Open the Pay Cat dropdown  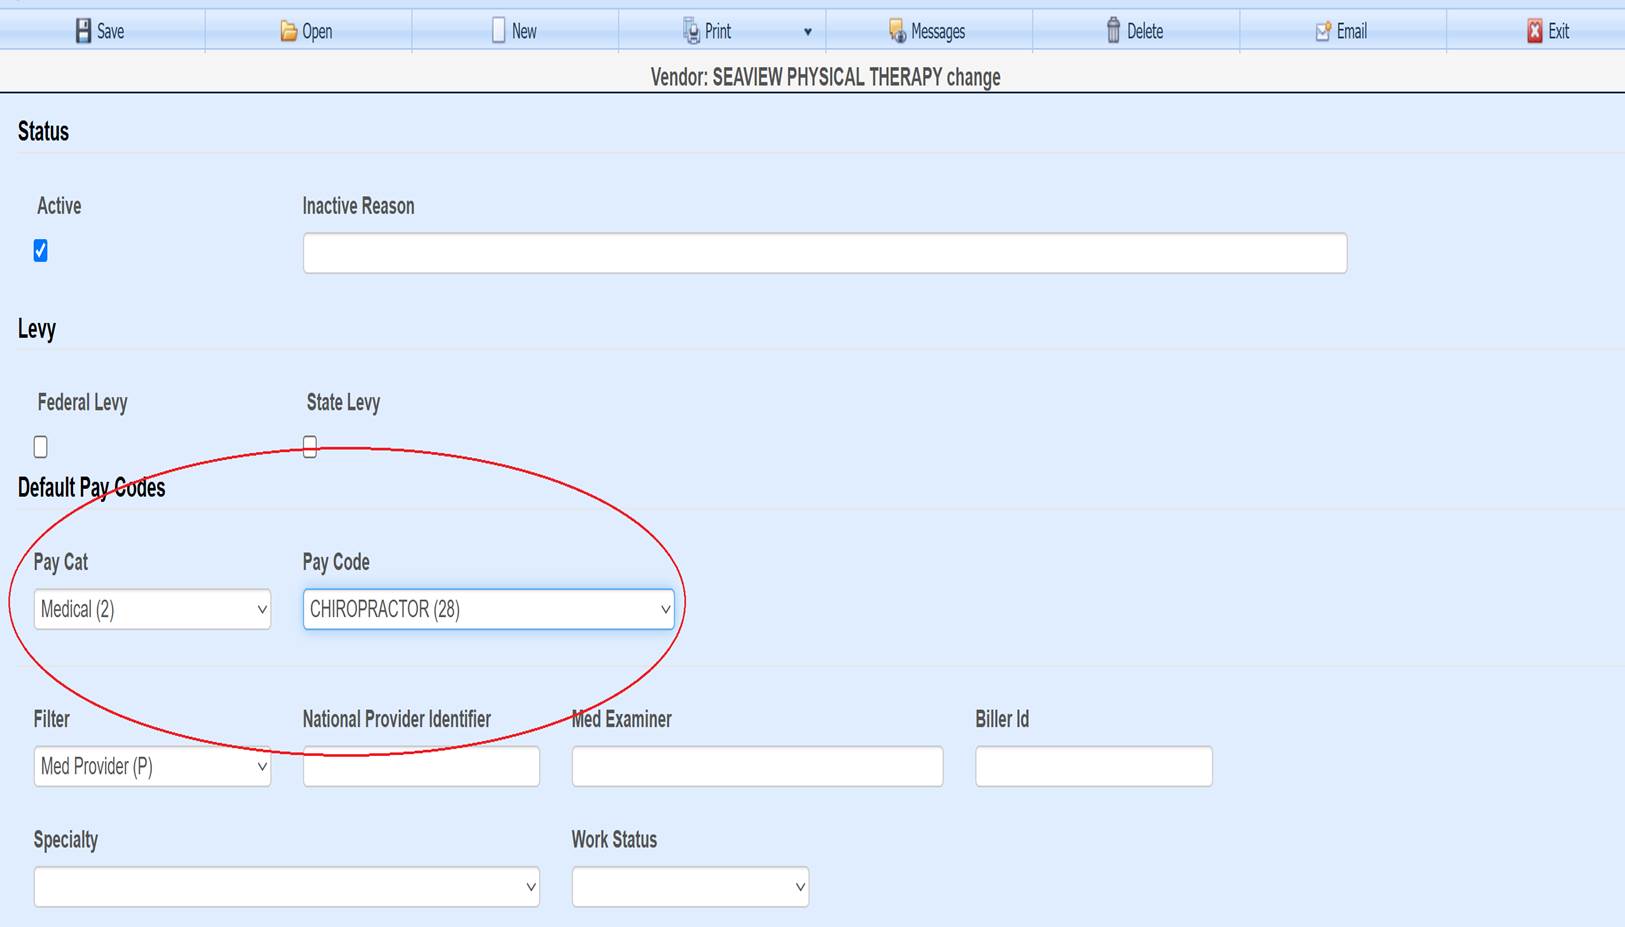point(152,609)
